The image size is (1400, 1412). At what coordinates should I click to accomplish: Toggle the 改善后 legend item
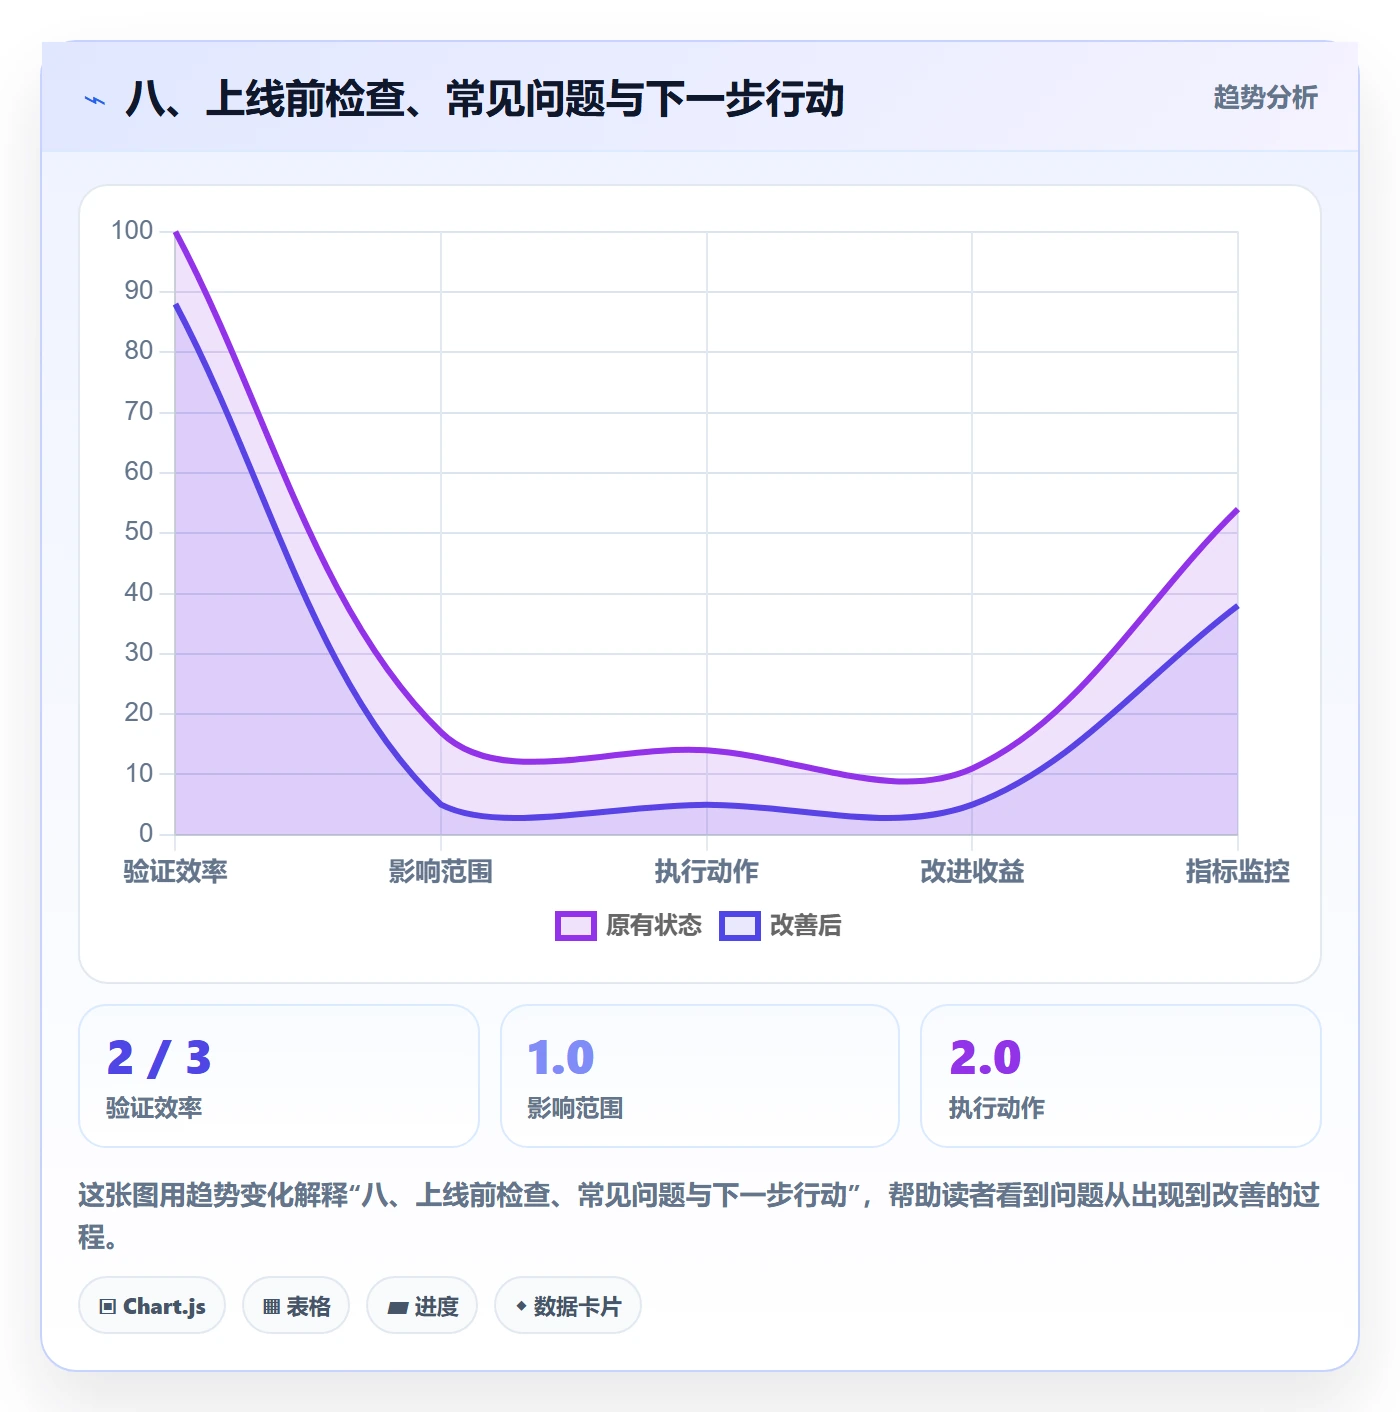(781, 925)
